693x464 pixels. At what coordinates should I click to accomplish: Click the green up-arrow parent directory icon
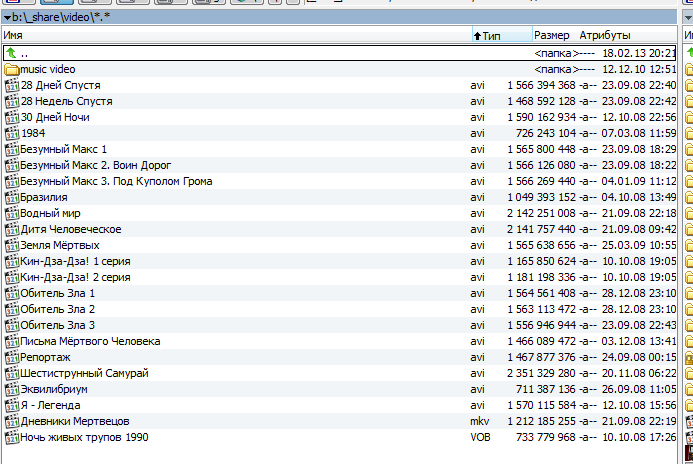tap(11, 53)
